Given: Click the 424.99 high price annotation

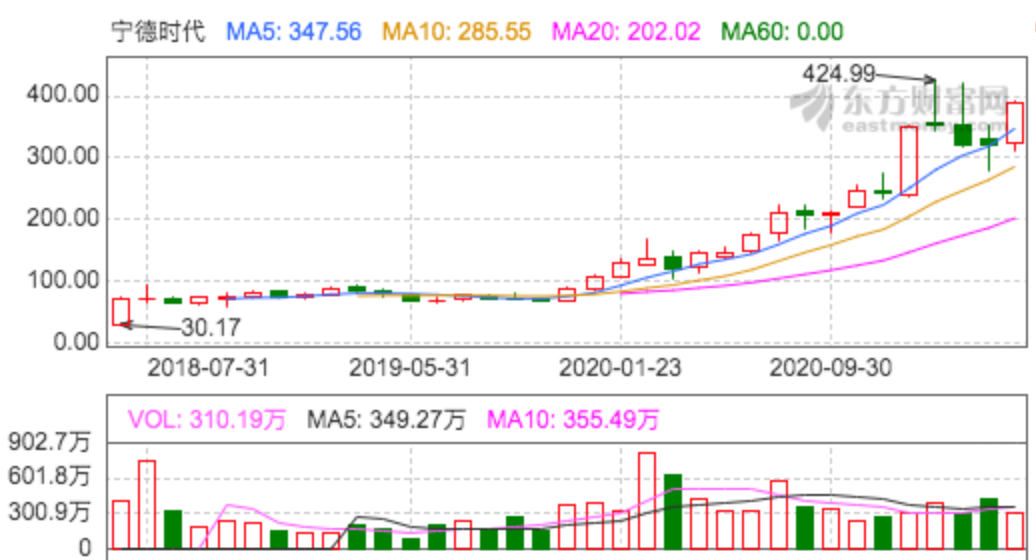Looking at the screenshot, I should coord(838,73).
